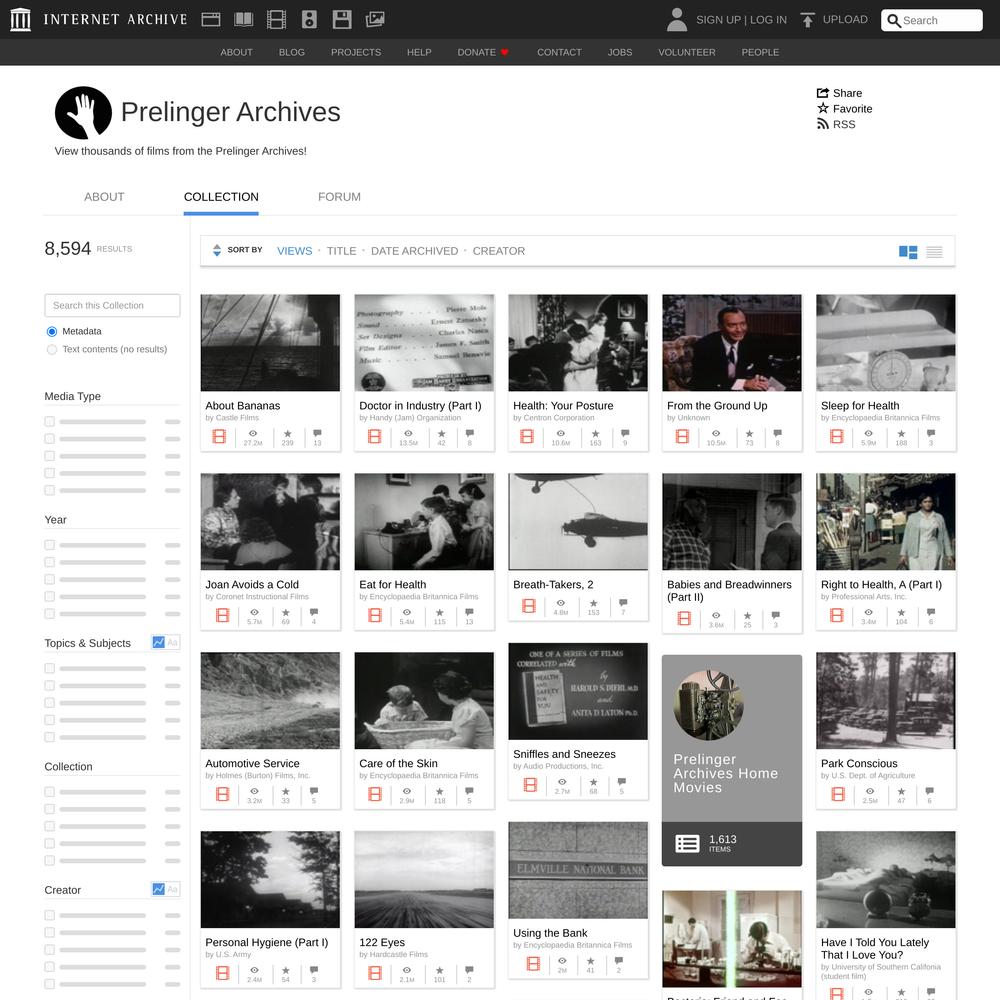Select the Metadata radio button
The width and height of the screenshot is (1000, 1000).
pos(52,332)
